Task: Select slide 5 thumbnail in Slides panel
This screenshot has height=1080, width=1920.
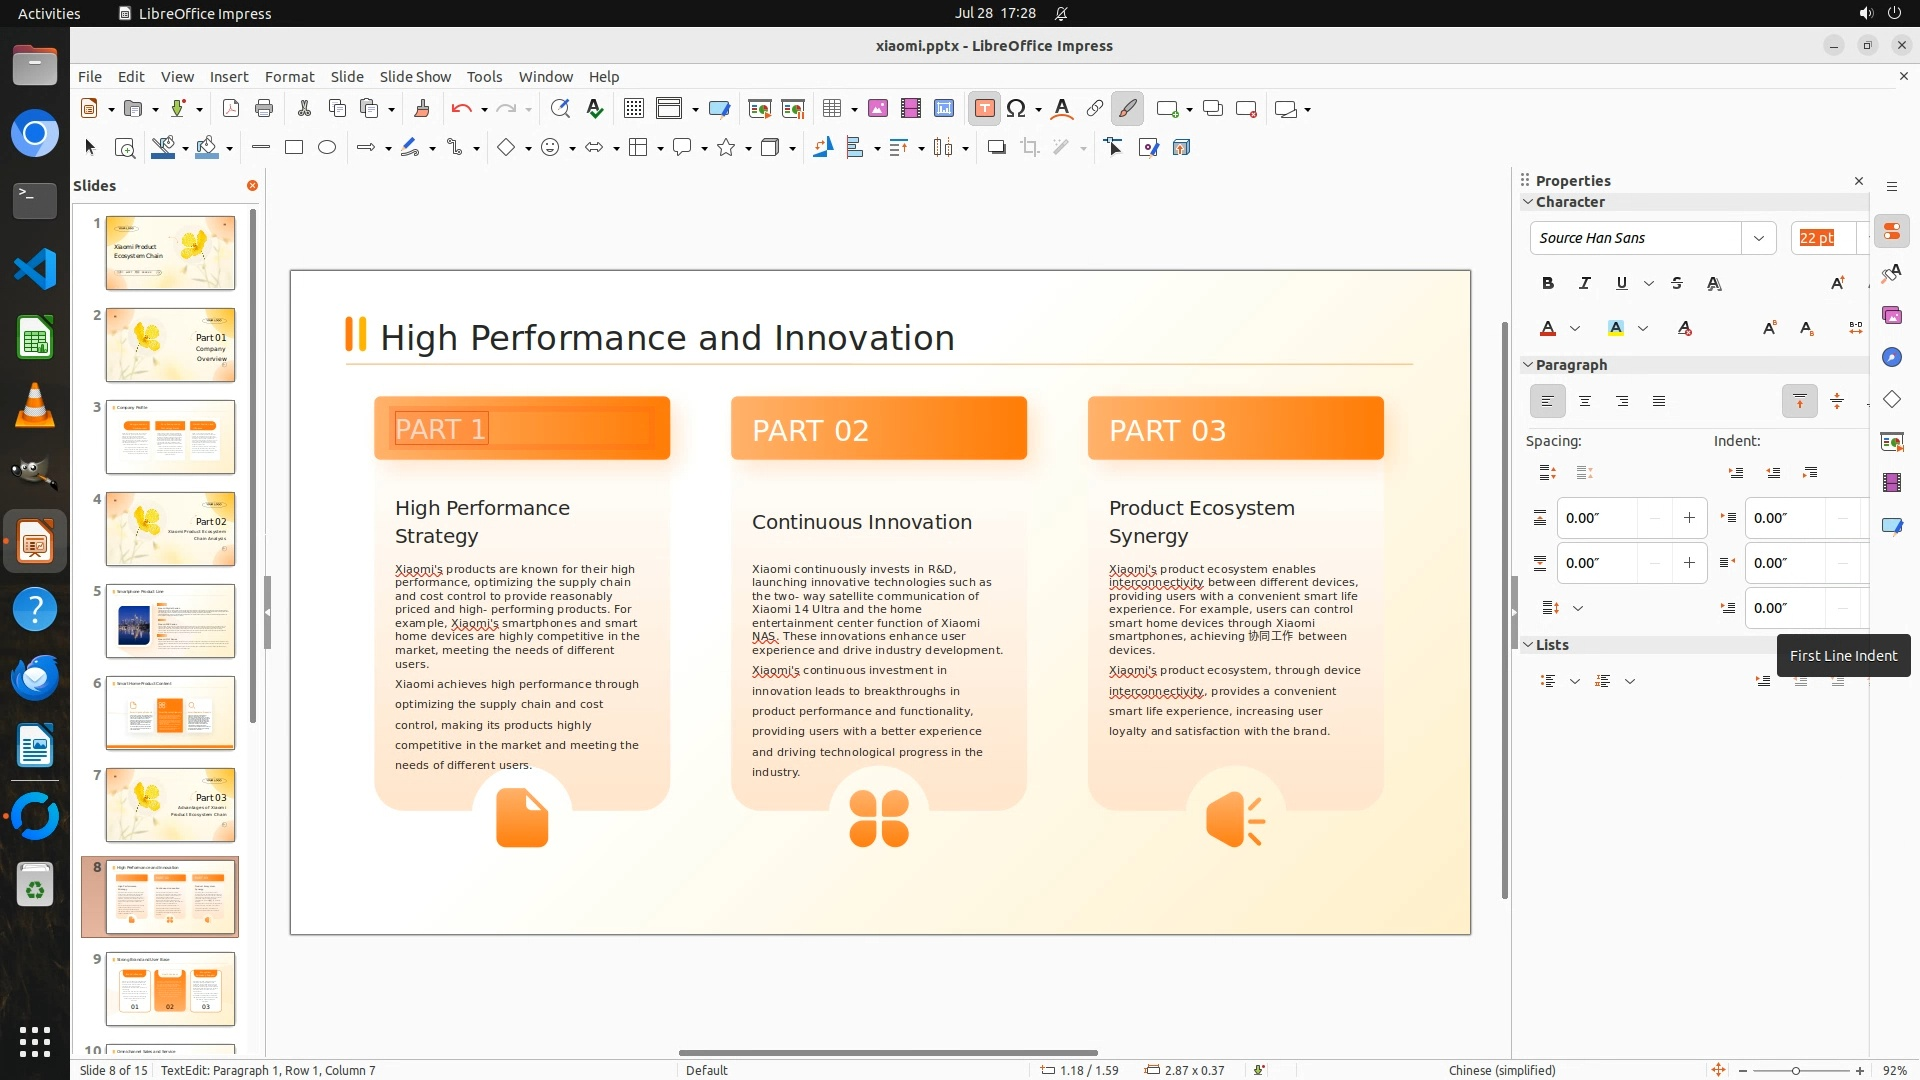Action: pos(170,621)
